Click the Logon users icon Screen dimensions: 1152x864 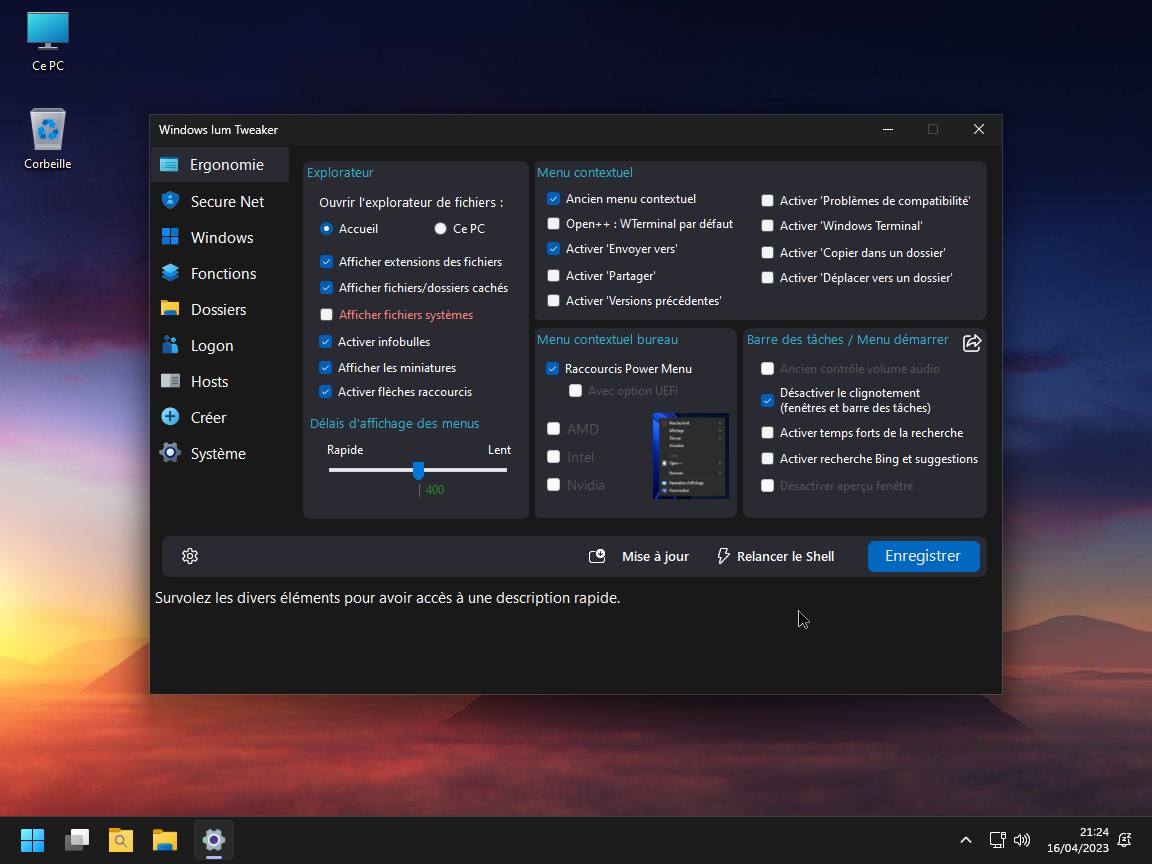(170, 345)
